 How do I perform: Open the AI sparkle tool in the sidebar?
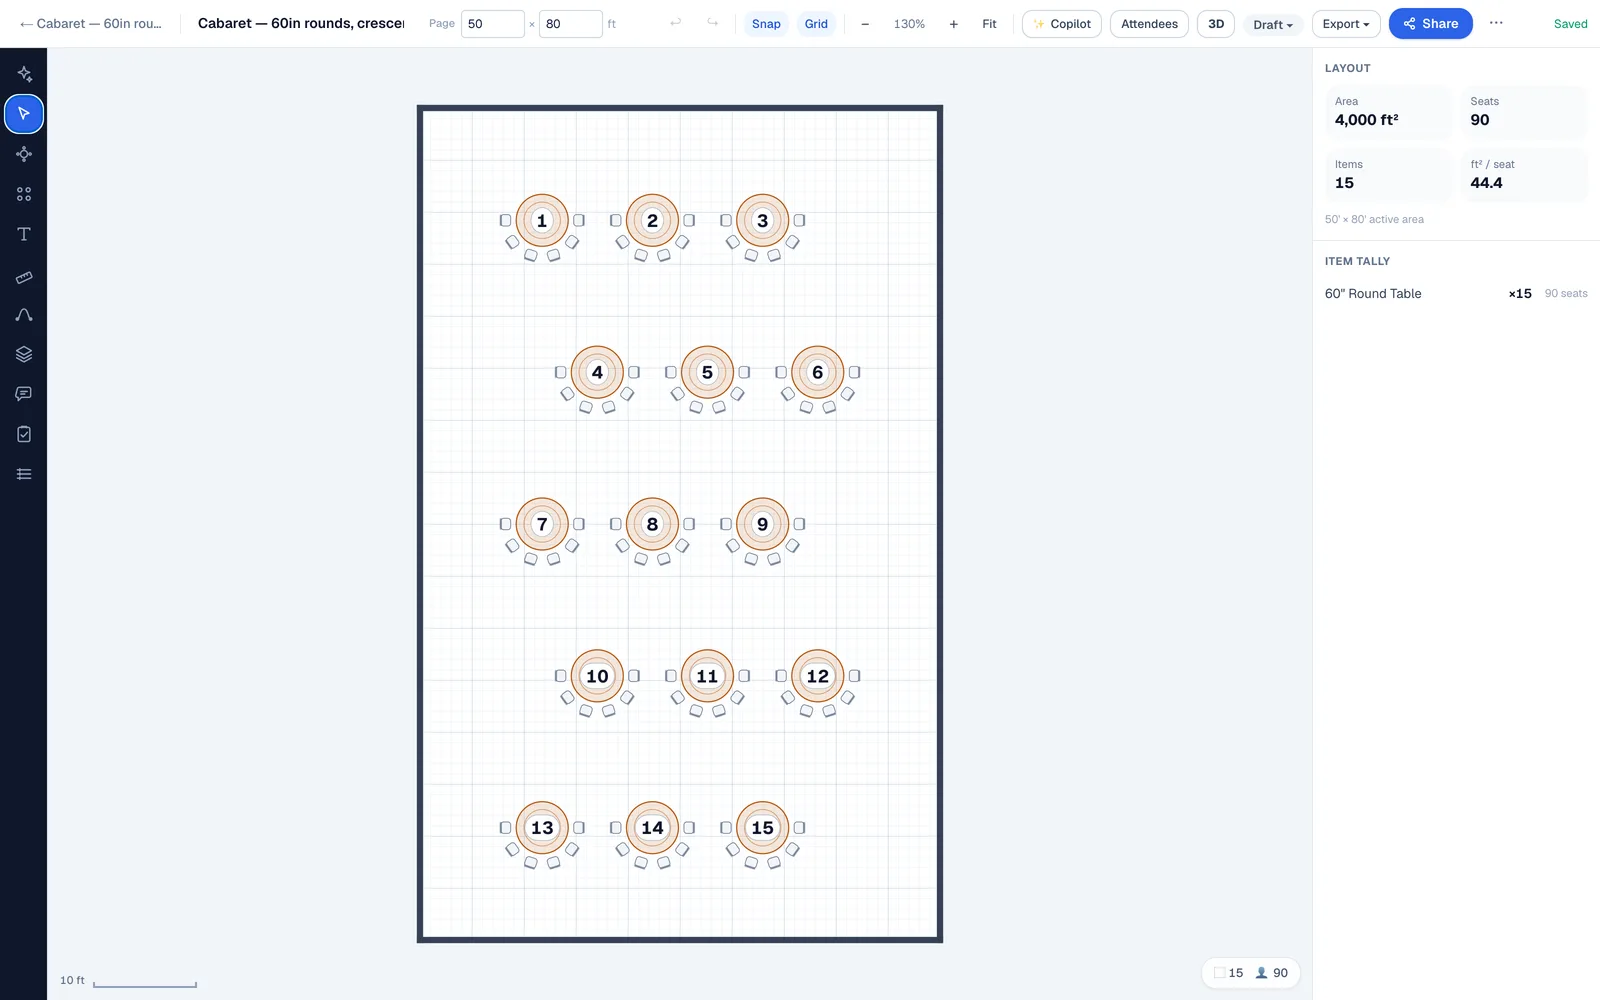point(24,74)
